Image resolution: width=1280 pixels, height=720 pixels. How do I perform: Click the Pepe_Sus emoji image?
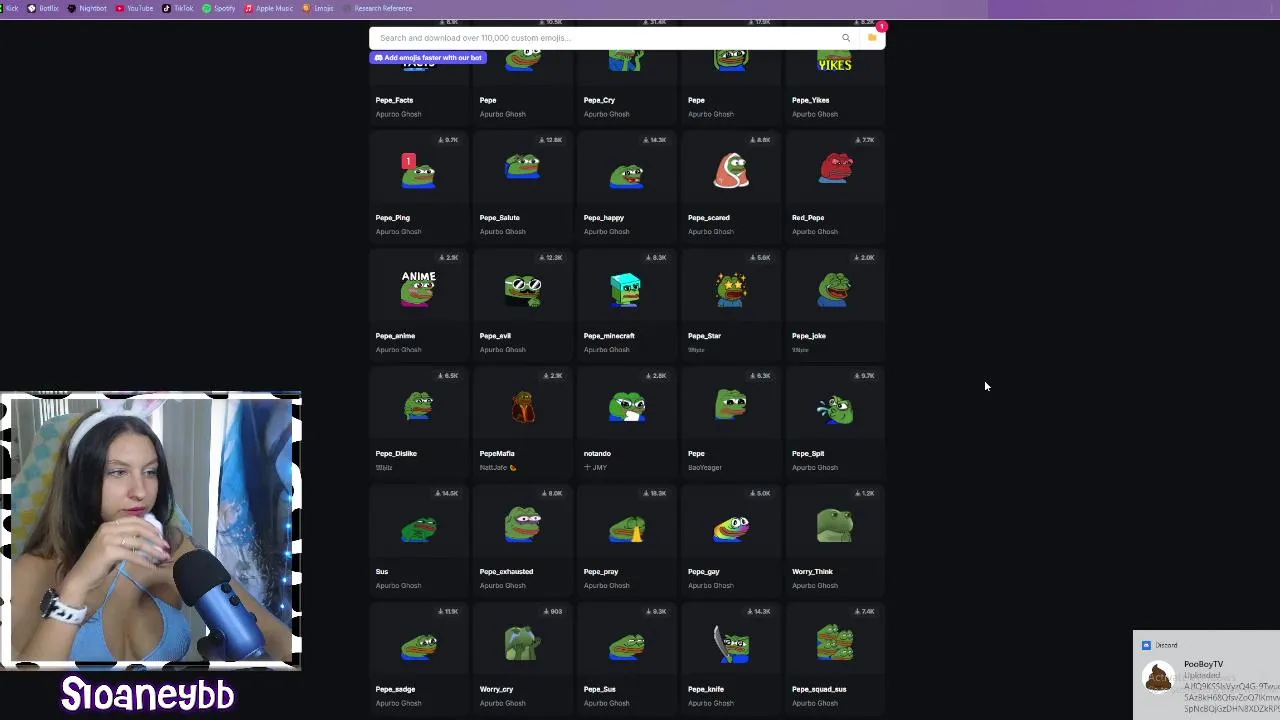[626, 647]
